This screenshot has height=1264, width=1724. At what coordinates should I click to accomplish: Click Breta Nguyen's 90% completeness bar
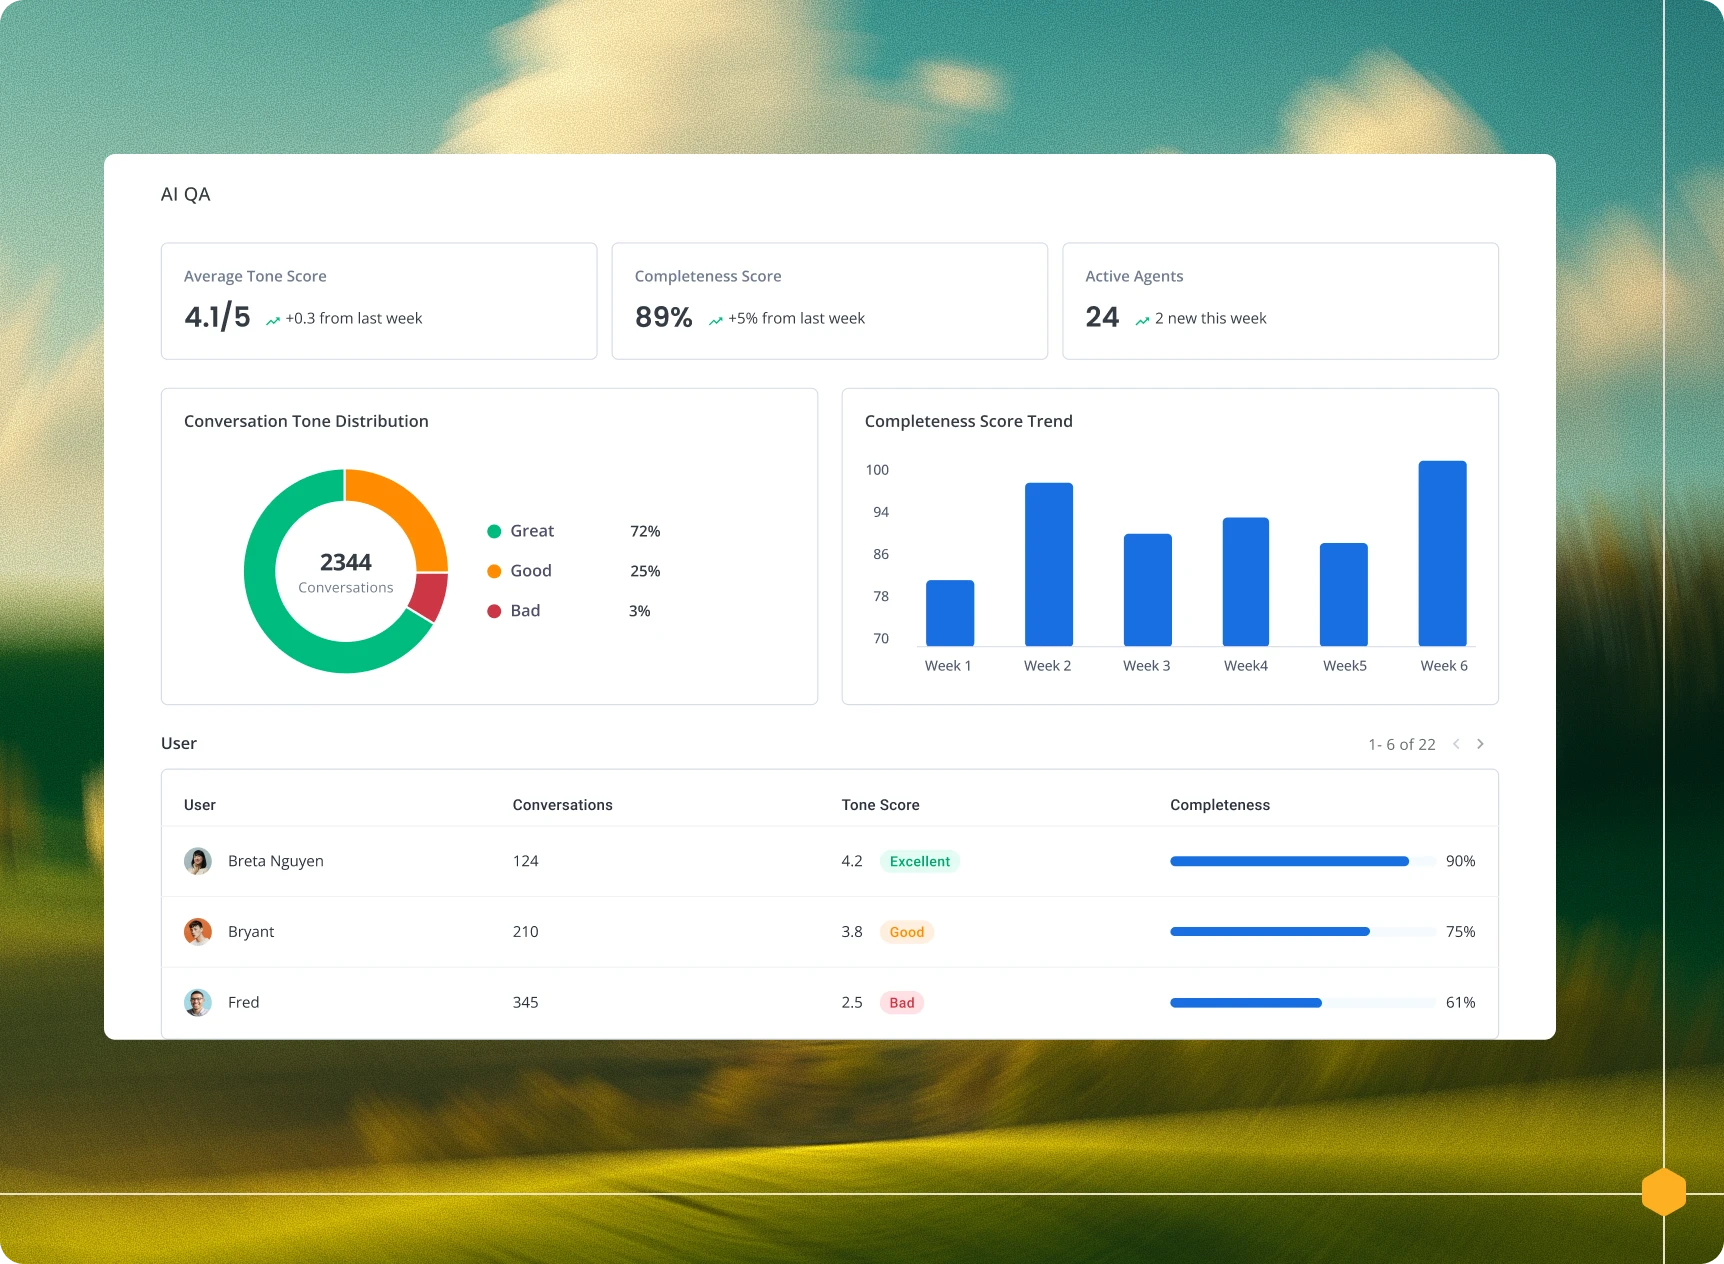(x=1289, y=861)
